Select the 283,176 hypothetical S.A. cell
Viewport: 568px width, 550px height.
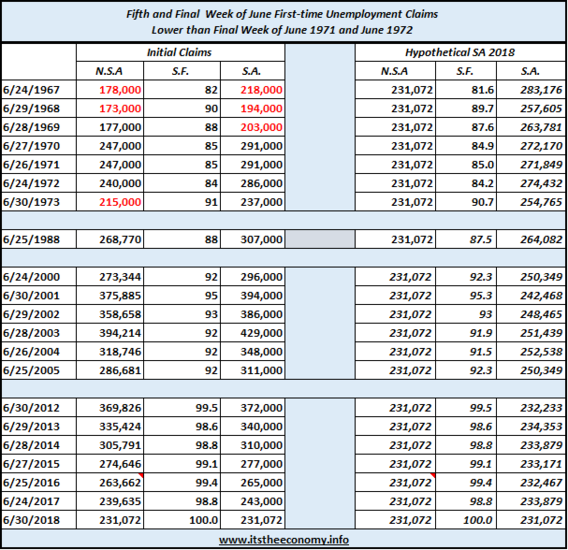(x=531, y=89)
